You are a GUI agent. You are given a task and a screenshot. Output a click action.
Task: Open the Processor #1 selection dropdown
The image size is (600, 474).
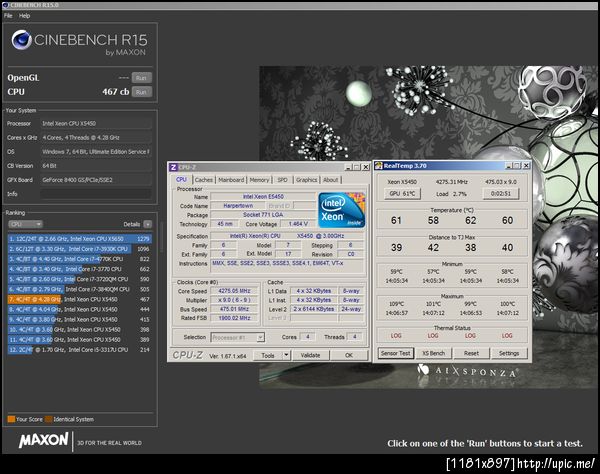click(x=237, y=337)
